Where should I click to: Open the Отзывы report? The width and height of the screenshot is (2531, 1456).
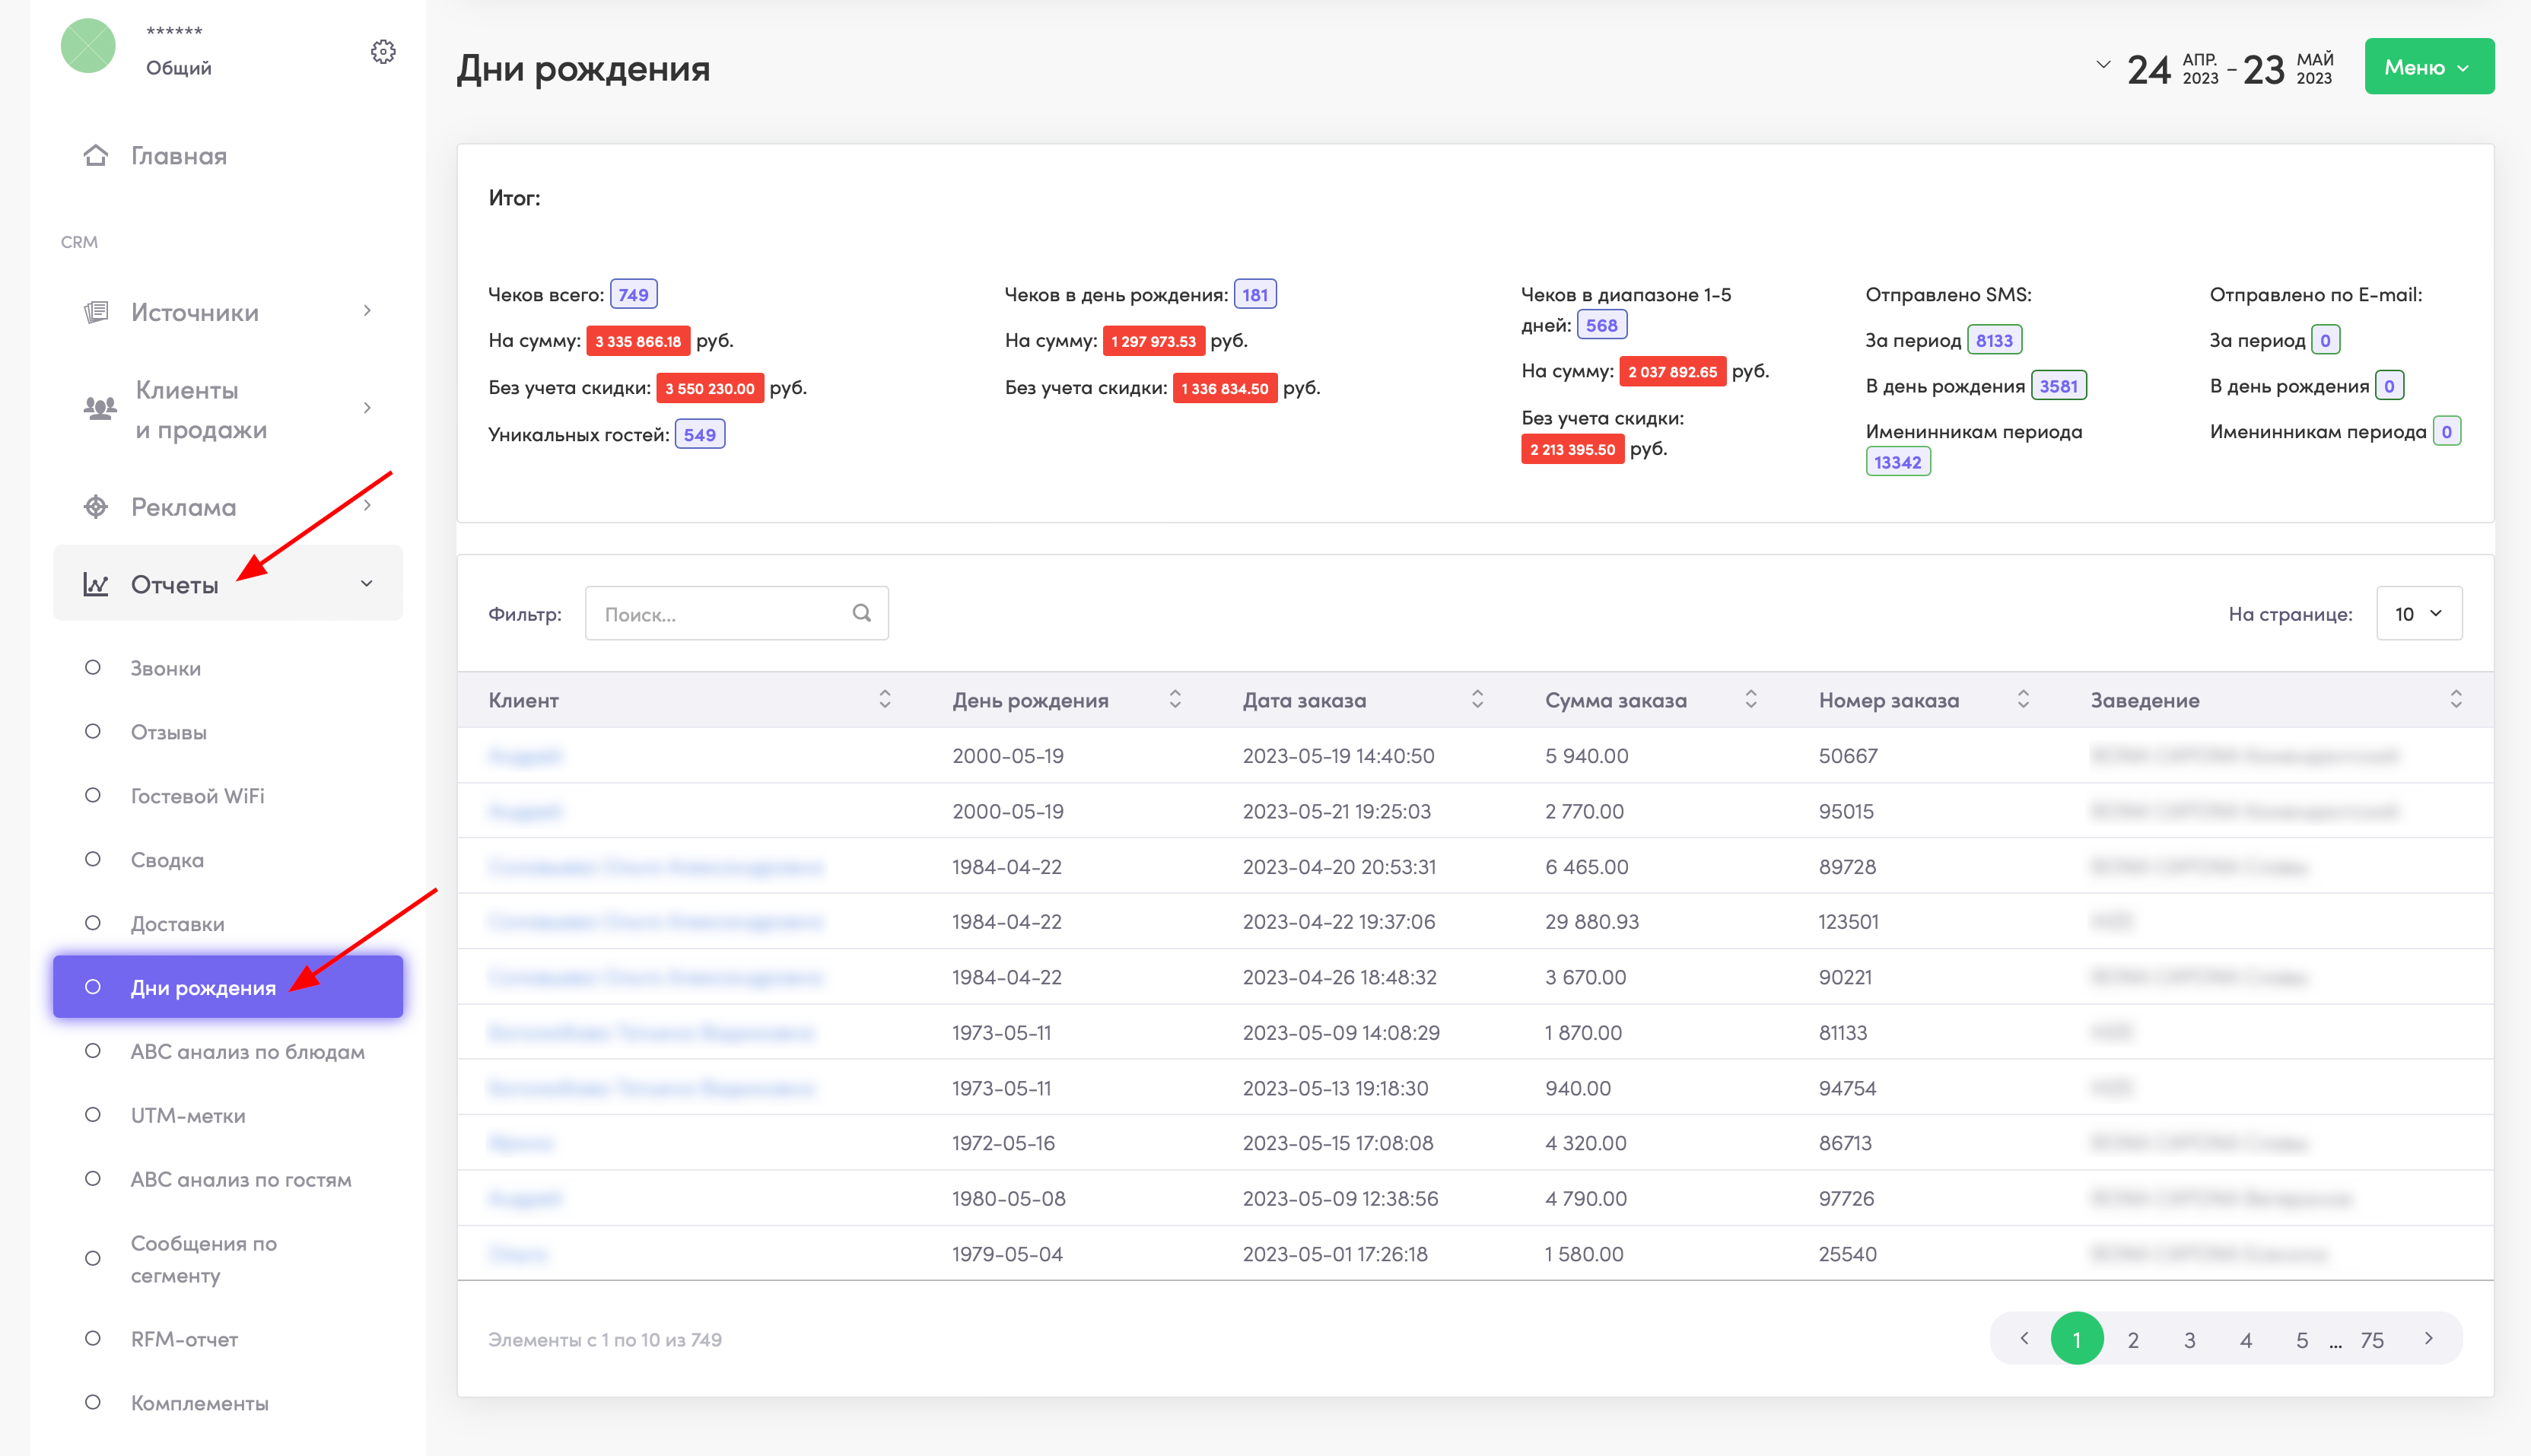(169, 732)
